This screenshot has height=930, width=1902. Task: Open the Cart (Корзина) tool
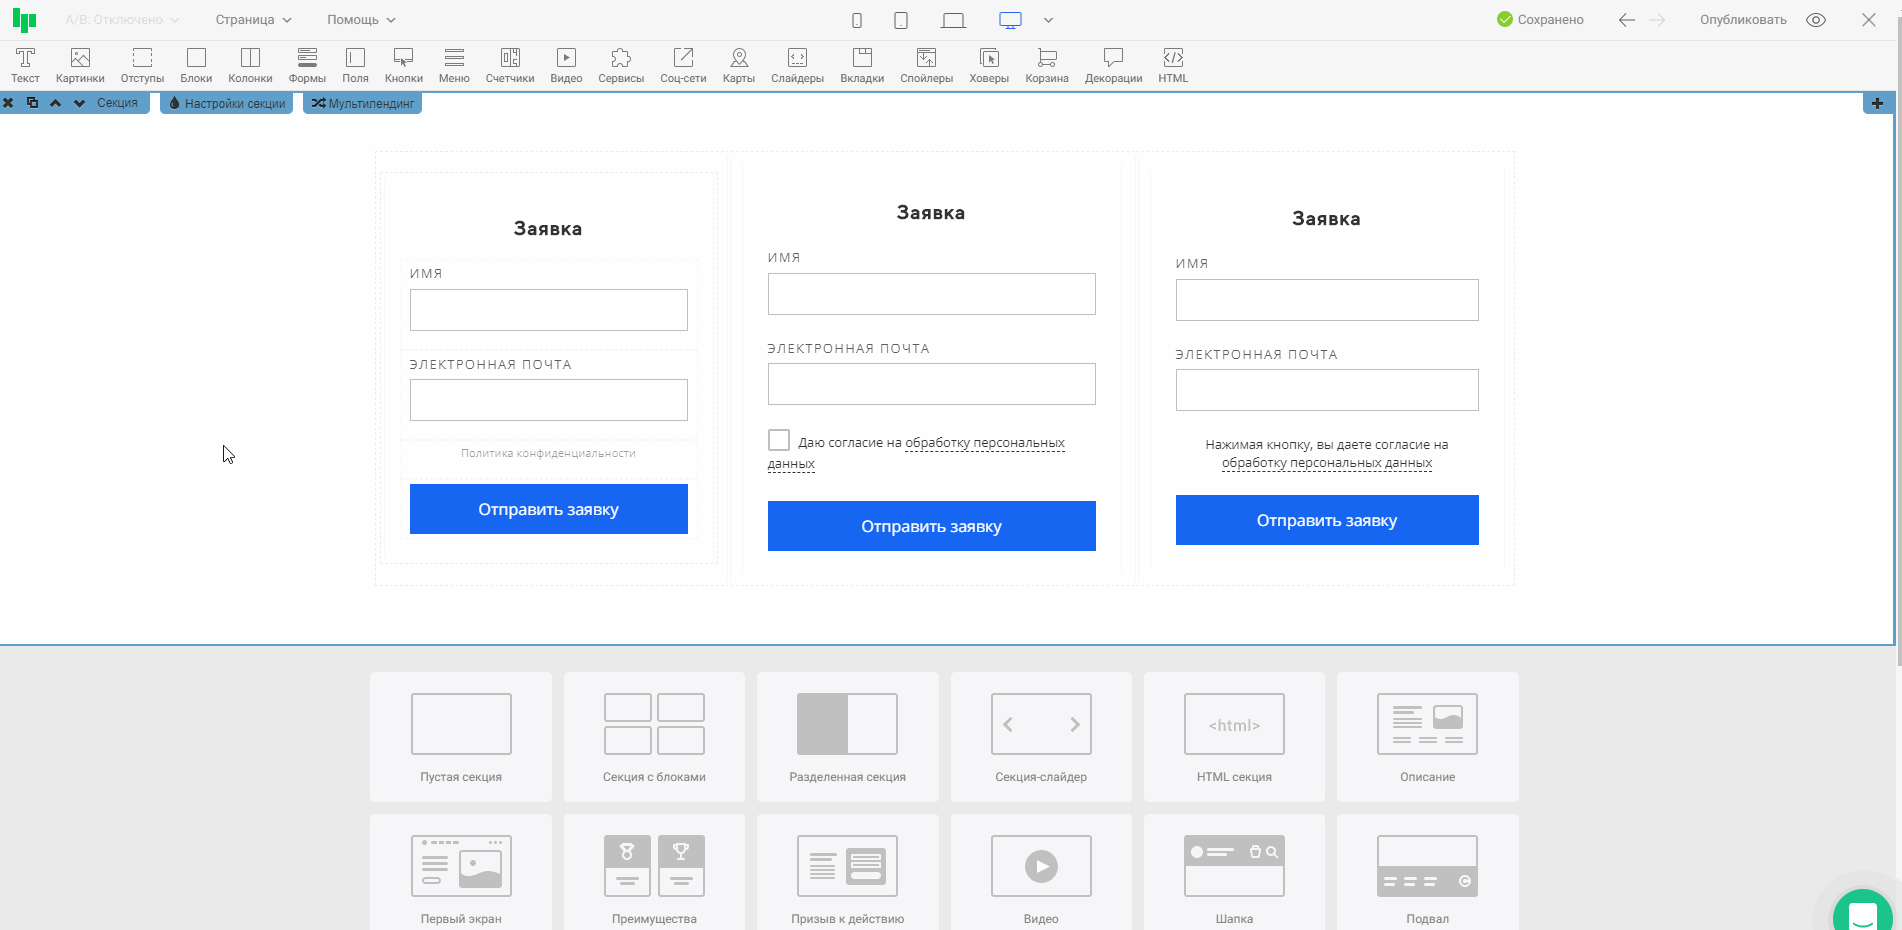[1047, 65]
